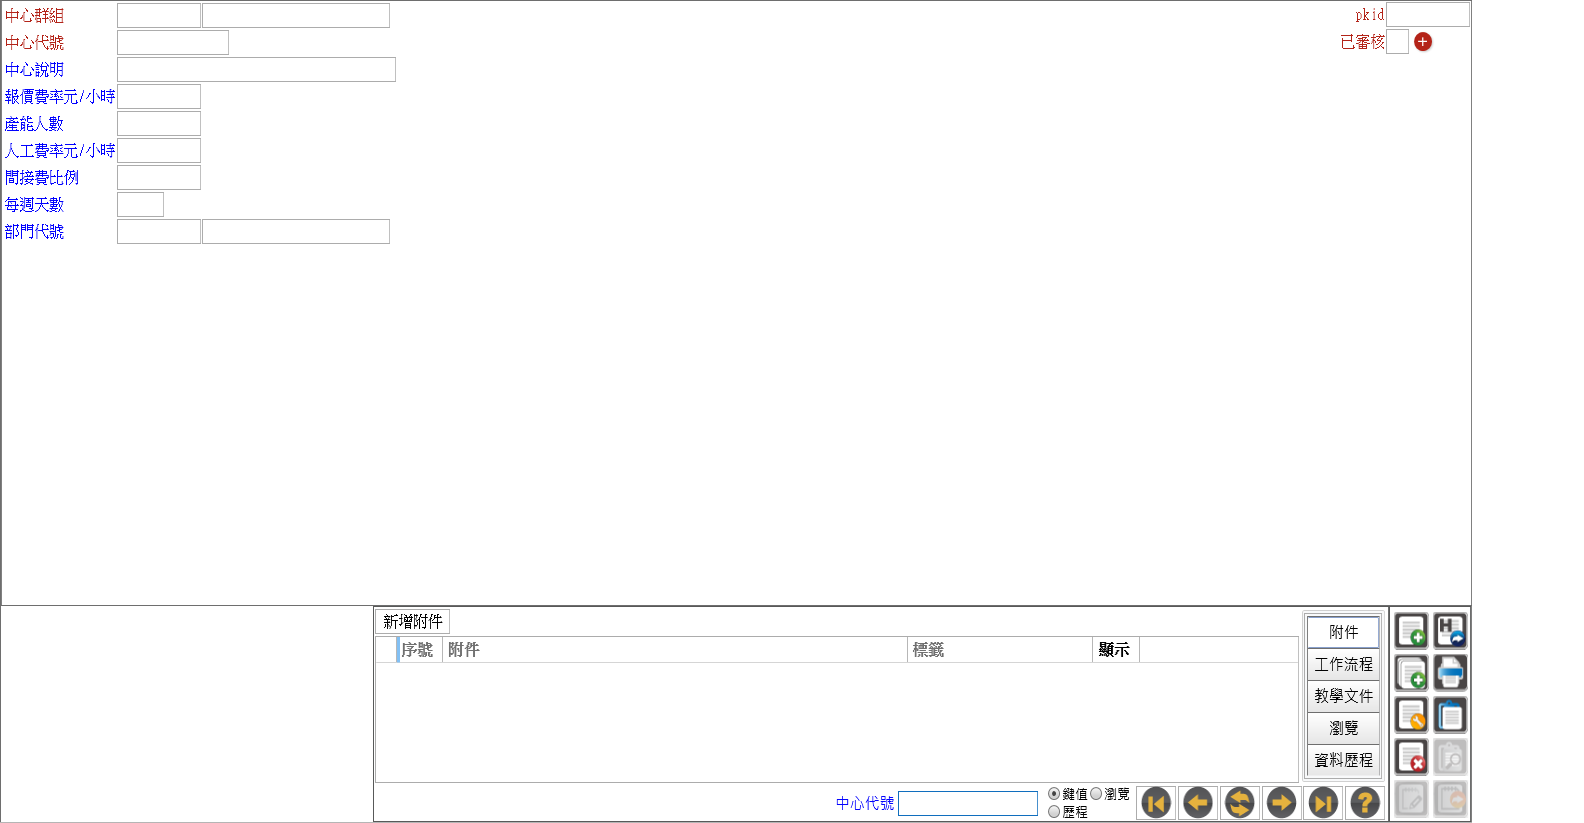The height and width of the screenshot is (823, 1584).
Task: Select the 歷程 radio button
Action: [x=1054, y=812]
